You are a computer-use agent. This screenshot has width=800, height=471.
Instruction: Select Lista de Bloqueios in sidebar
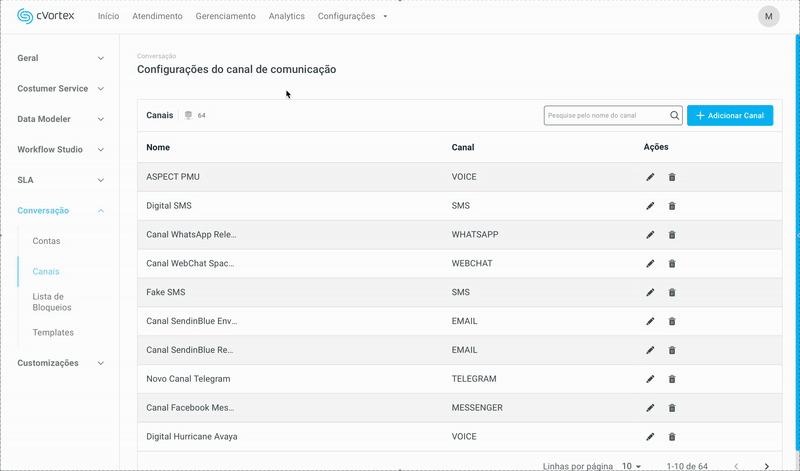pos(52,302)
